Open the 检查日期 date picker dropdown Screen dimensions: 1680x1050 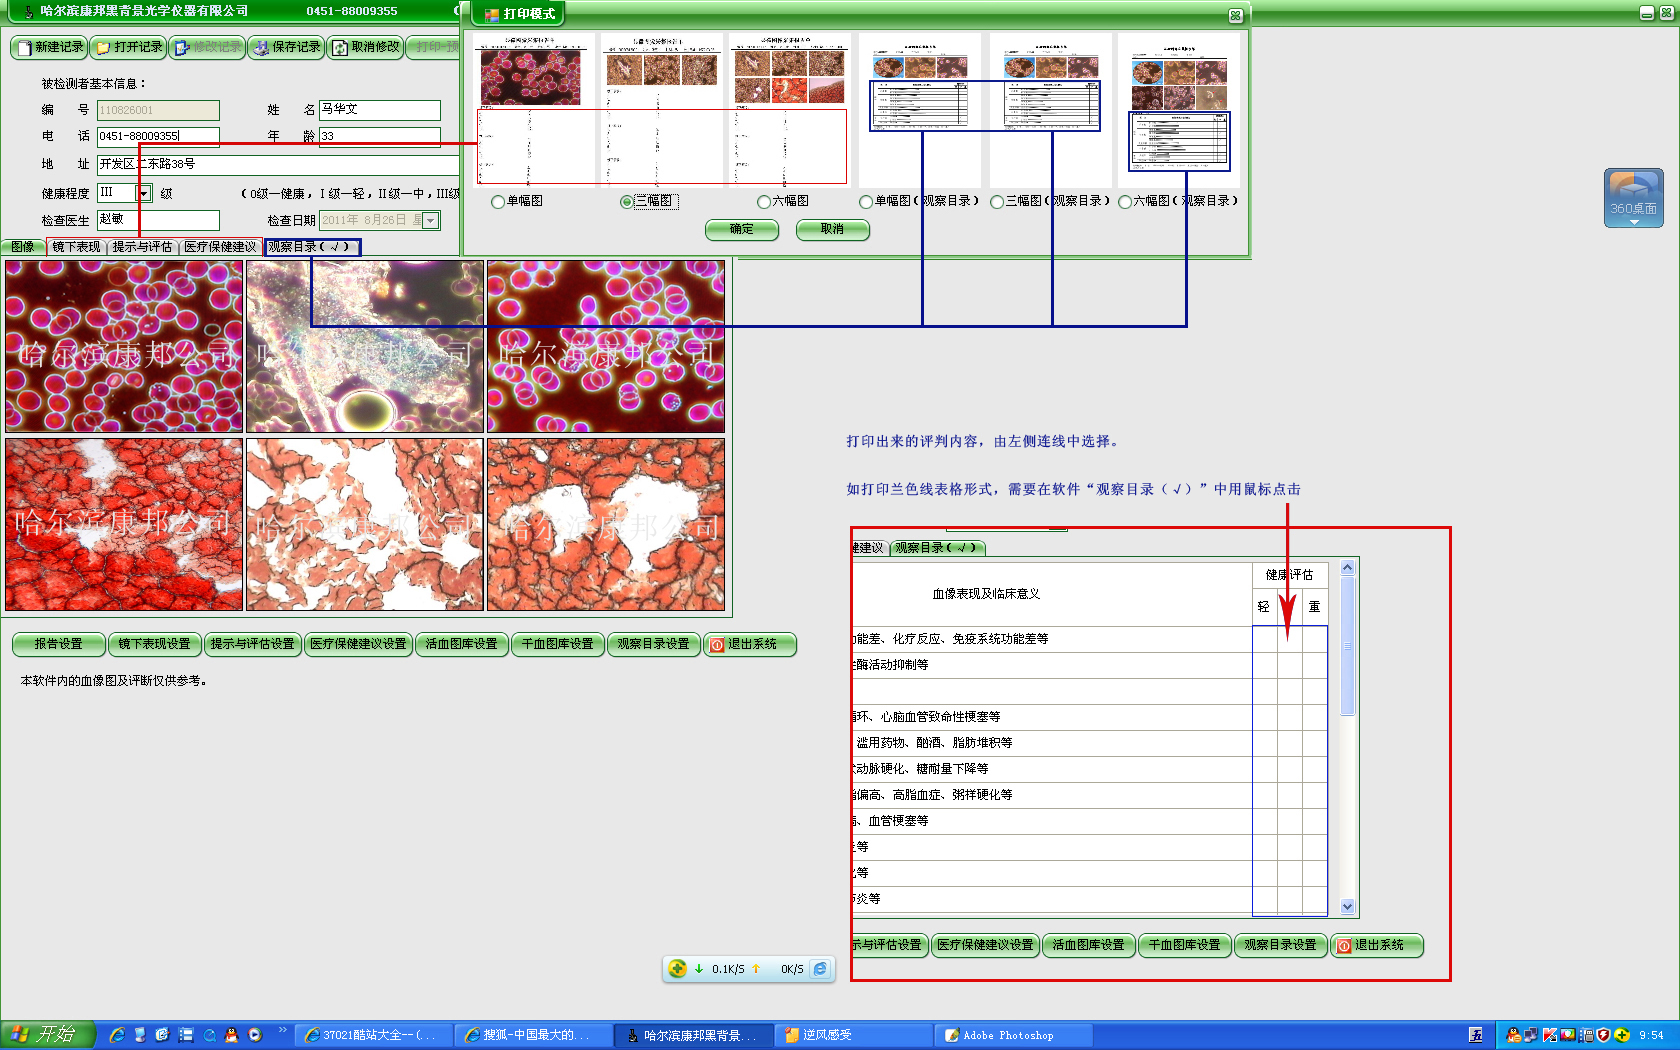point(431,220)
